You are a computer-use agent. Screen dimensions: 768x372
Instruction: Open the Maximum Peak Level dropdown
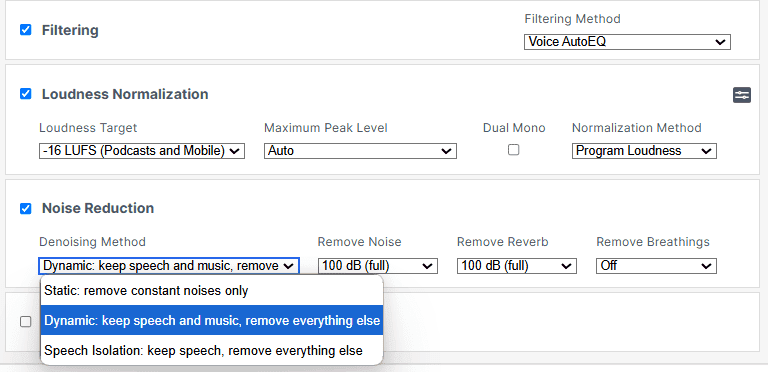[x=360, y=151]
